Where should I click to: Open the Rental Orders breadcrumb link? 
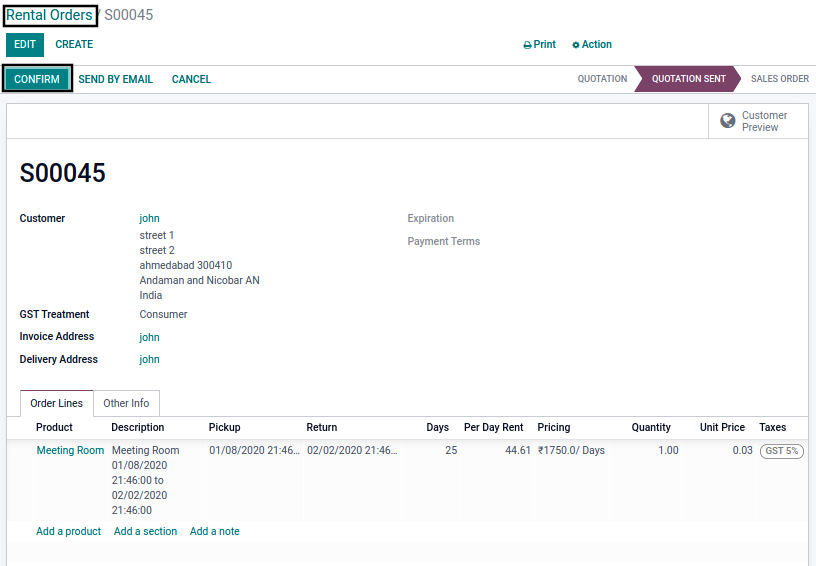[x=49, y=15]
